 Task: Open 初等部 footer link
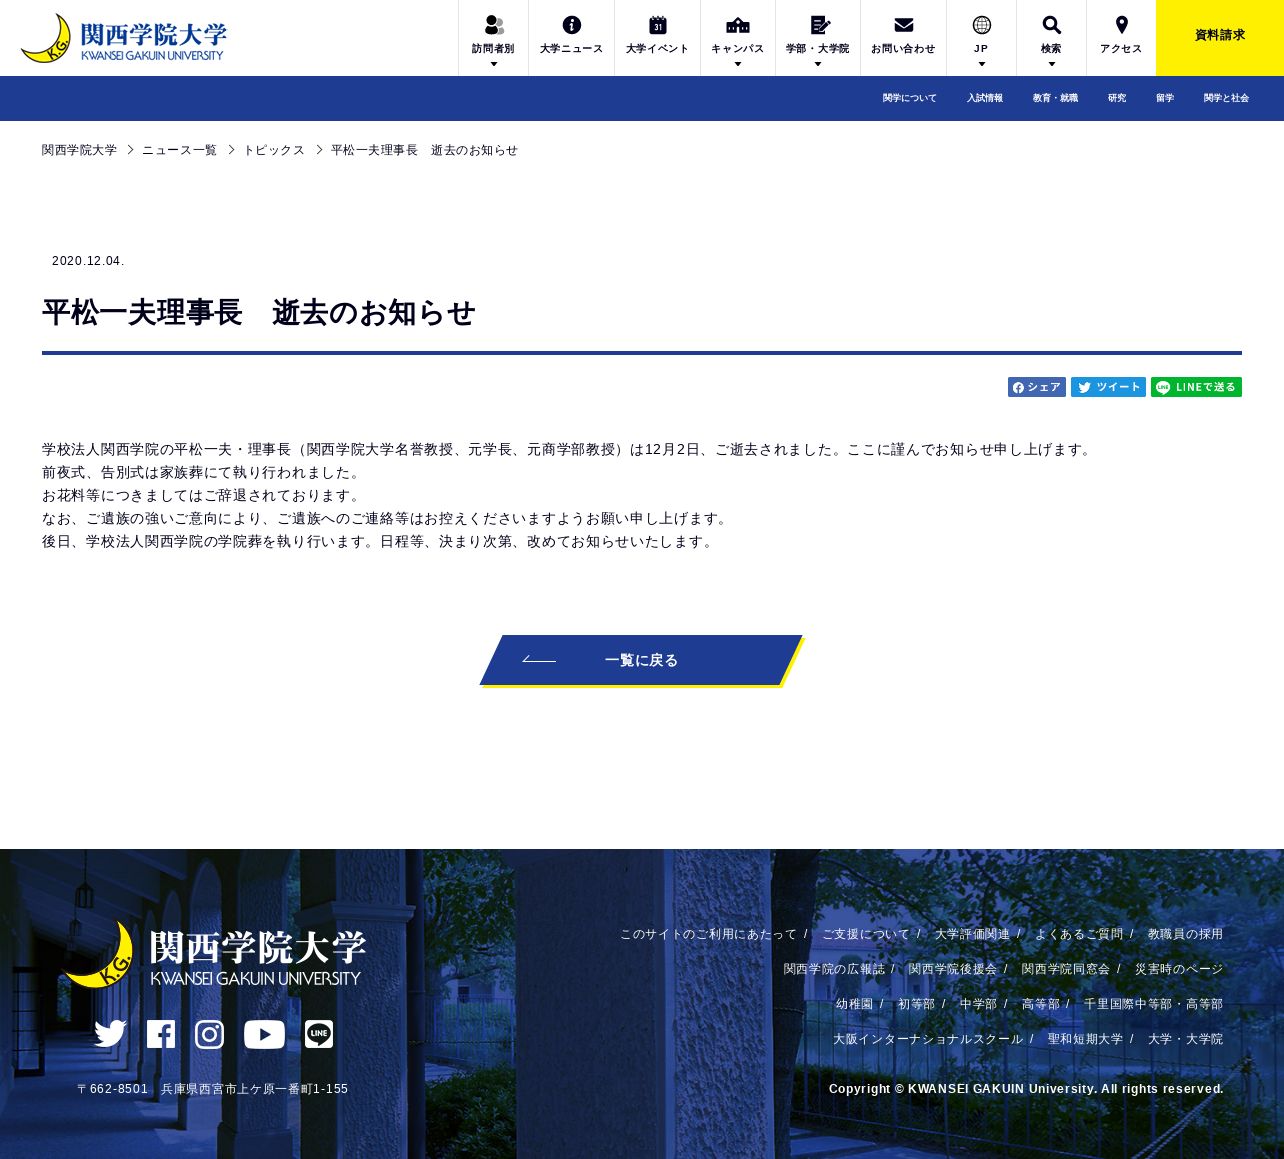click(x=916, y=1004)
